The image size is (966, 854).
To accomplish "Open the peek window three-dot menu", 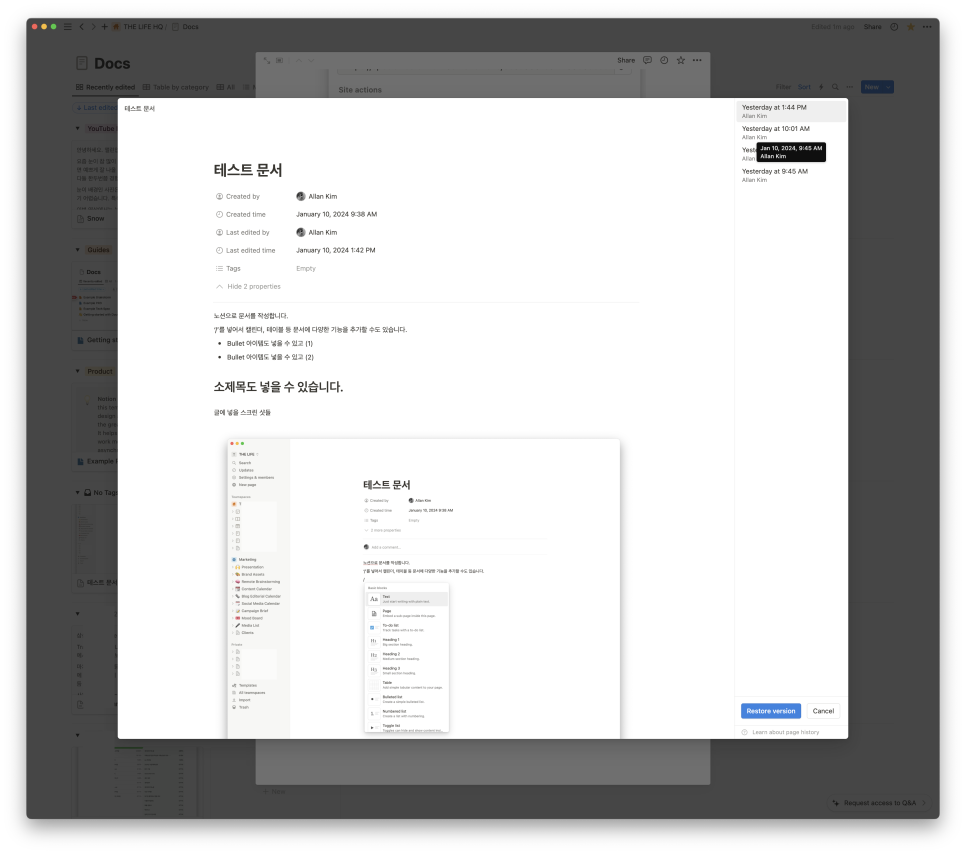I will [x=697, y=60].
